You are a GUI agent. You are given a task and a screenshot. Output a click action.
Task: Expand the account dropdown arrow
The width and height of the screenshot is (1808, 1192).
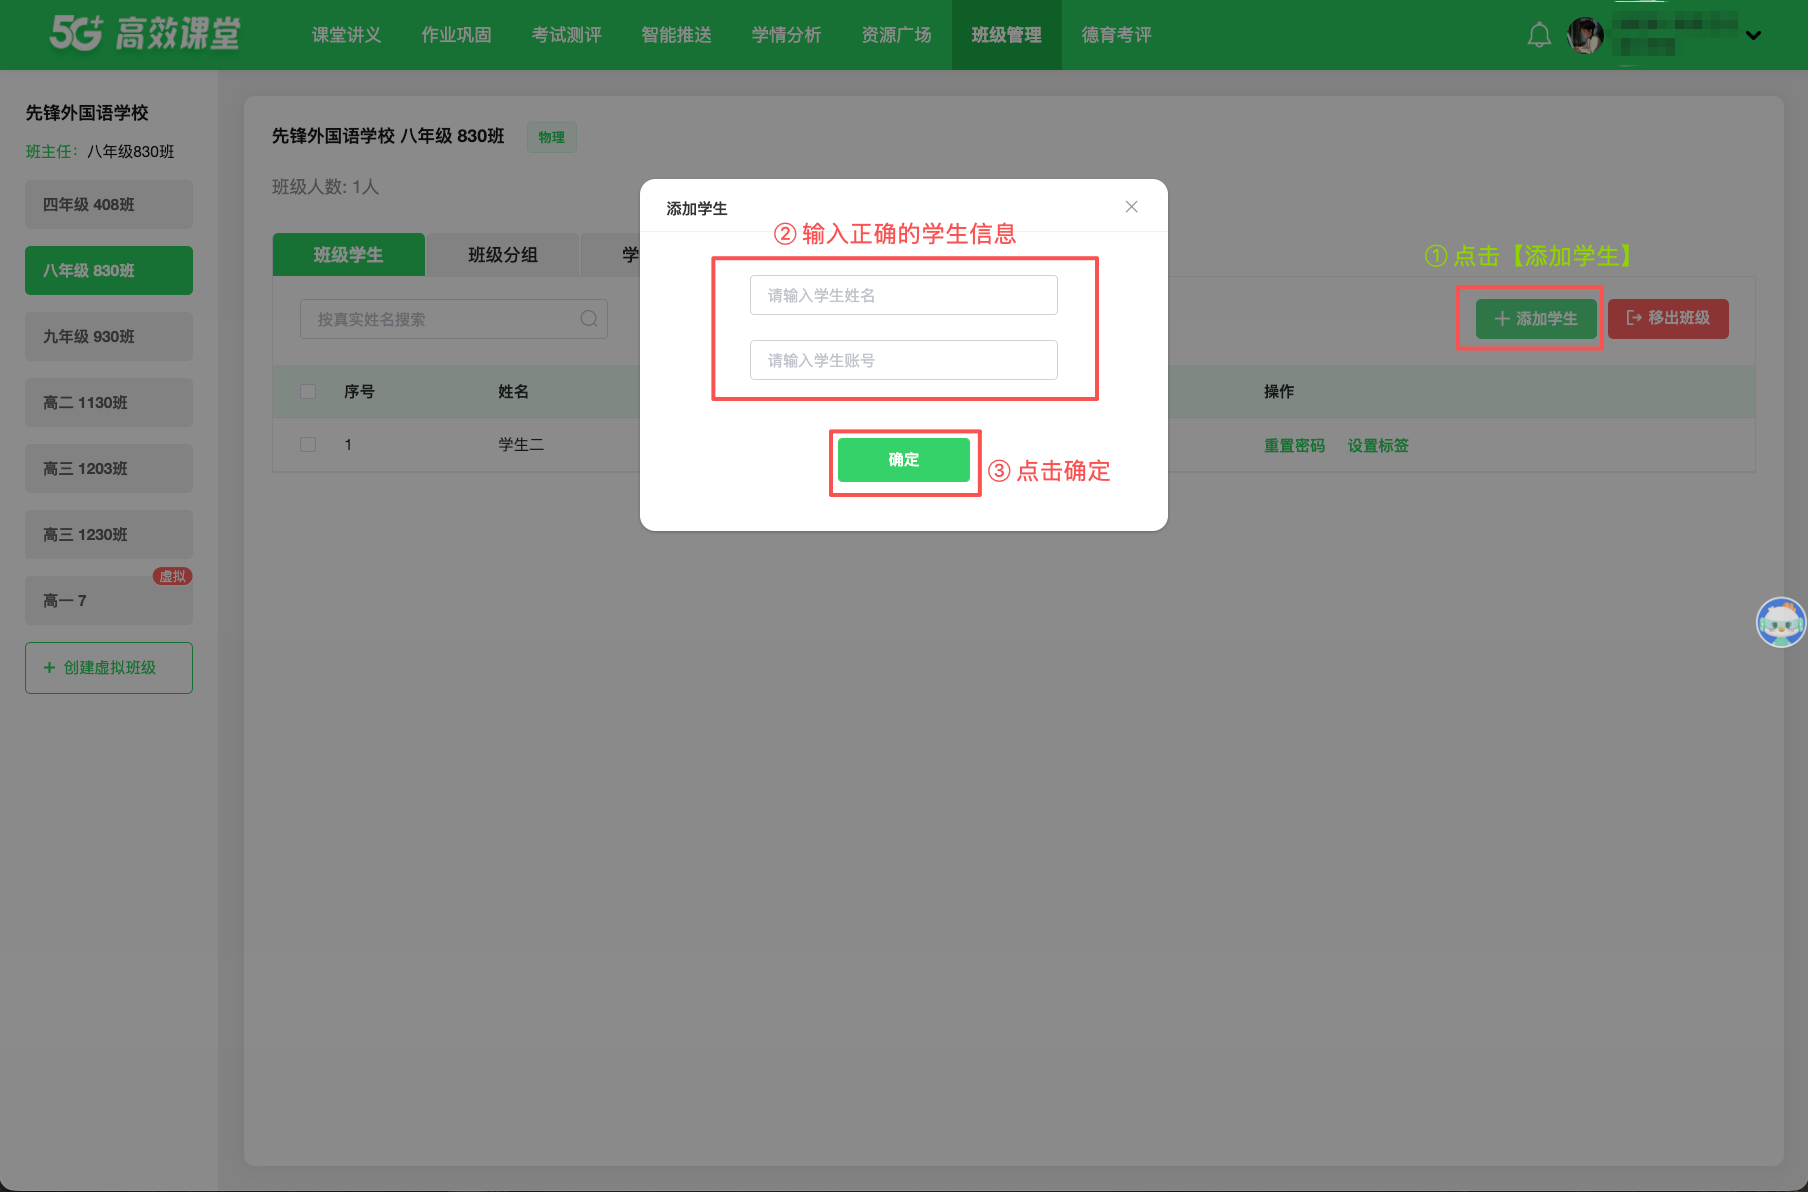[1753, 35]
